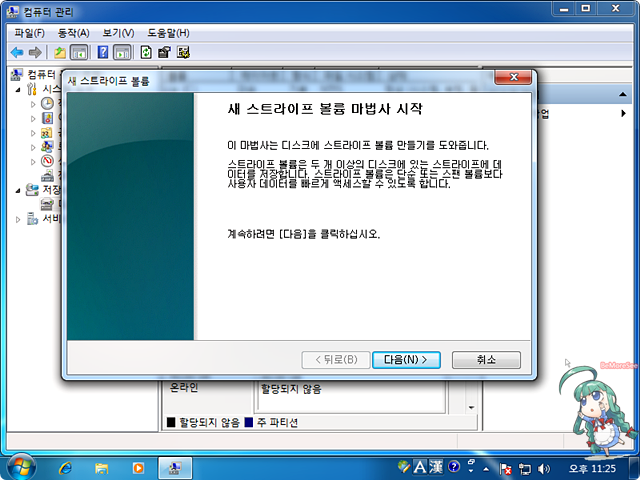The width and height of the screenshot is (640, 480).
Task: Open Windows Explorer from the taskbar
Action: pyautogui.click(x=101, y=467)
